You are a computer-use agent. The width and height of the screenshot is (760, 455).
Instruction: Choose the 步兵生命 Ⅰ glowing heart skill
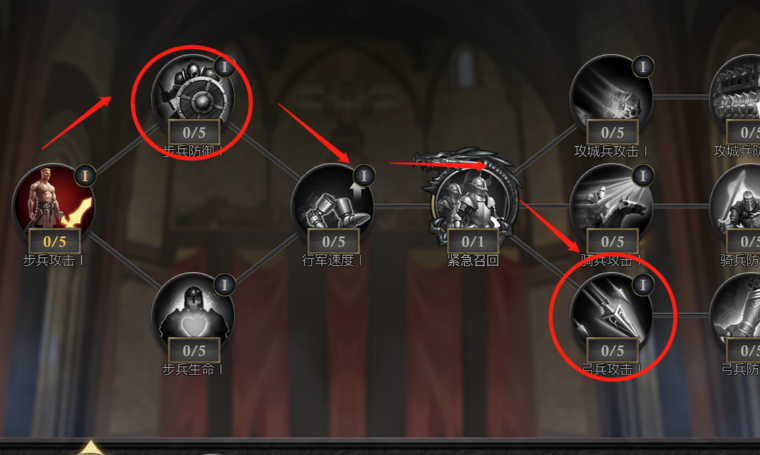coord(193,314)
